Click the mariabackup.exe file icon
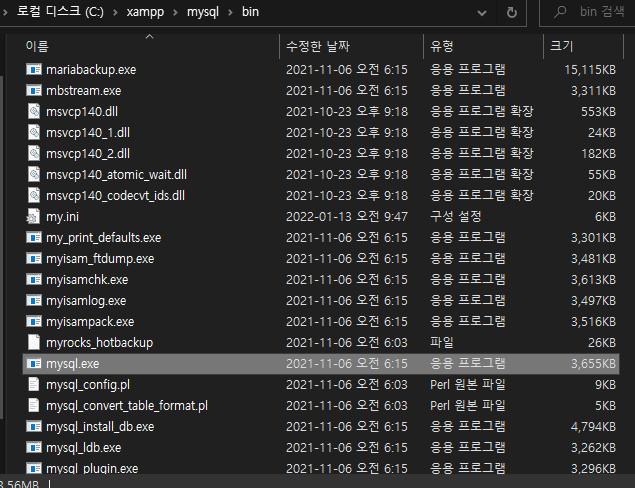635x488 pixels. [x=34, y=70]
